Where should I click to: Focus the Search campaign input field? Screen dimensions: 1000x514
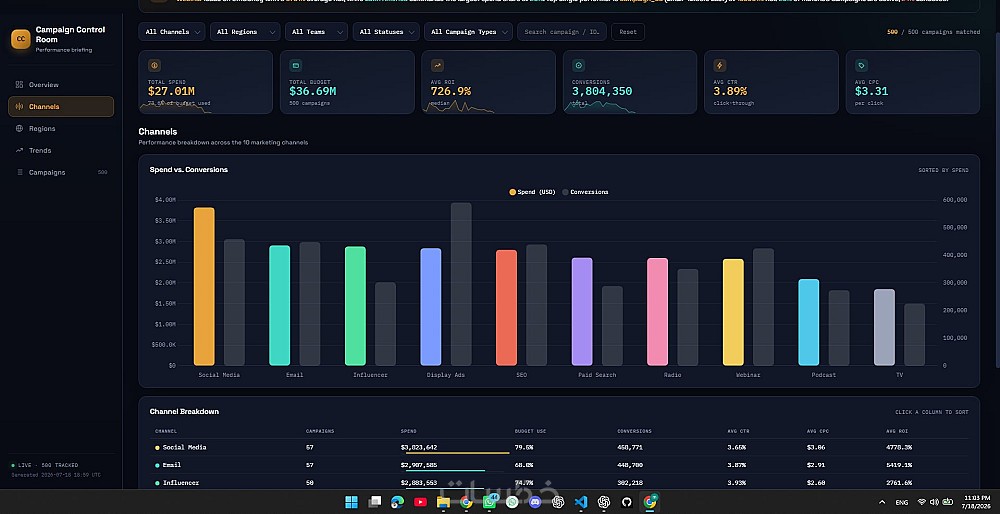click(561, 32)
